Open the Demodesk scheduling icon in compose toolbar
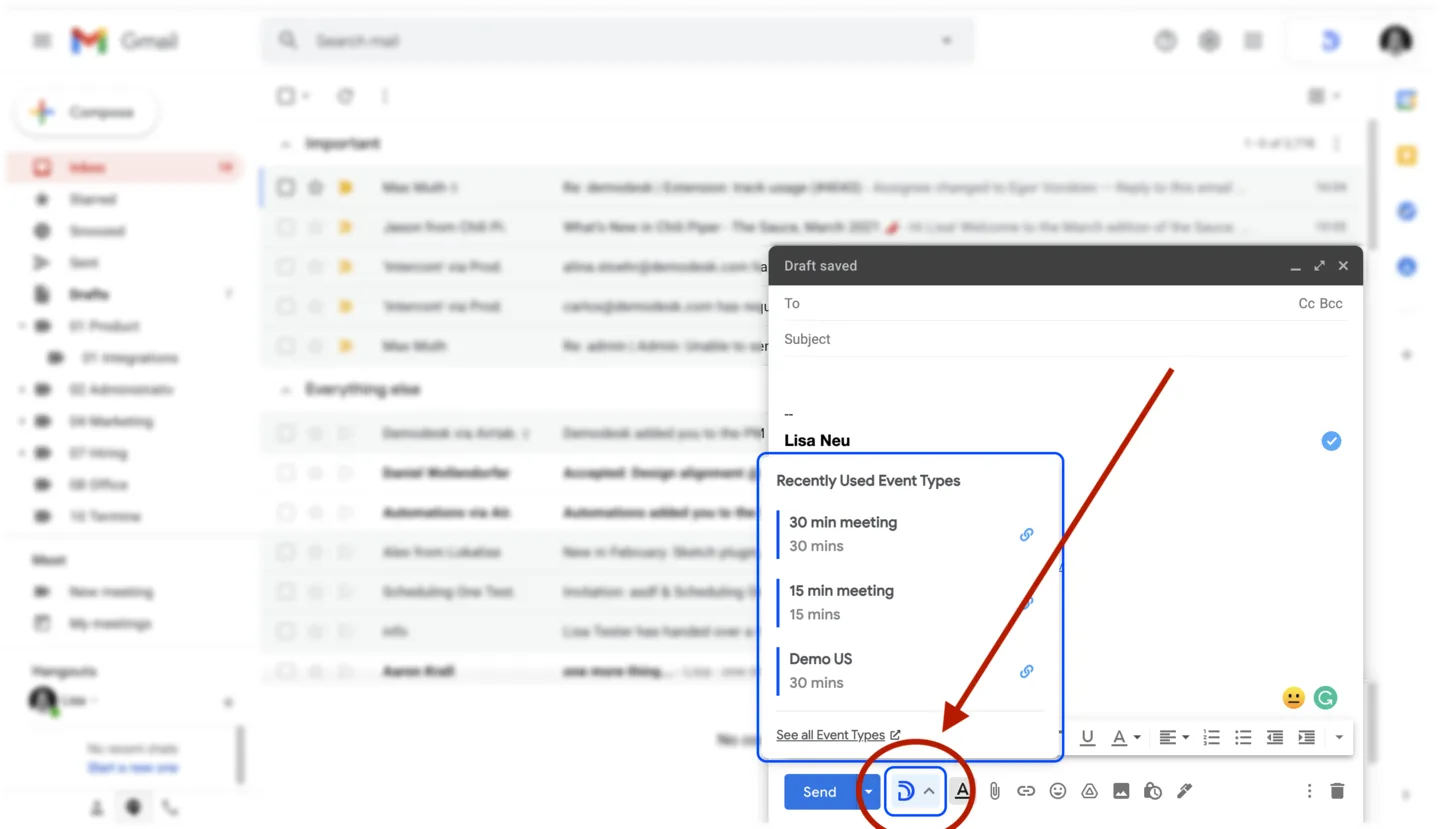This screenshot has height=829, width=1440. point(906,791)
